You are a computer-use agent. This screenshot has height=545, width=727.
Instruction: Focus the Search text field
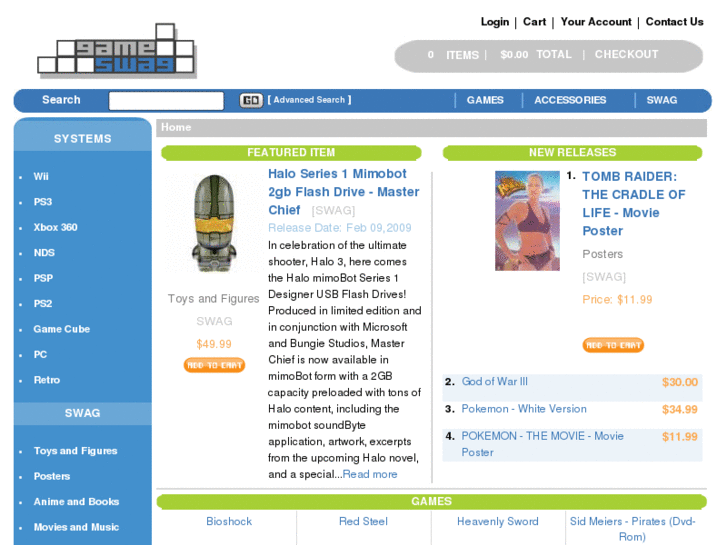click(166, 101)
